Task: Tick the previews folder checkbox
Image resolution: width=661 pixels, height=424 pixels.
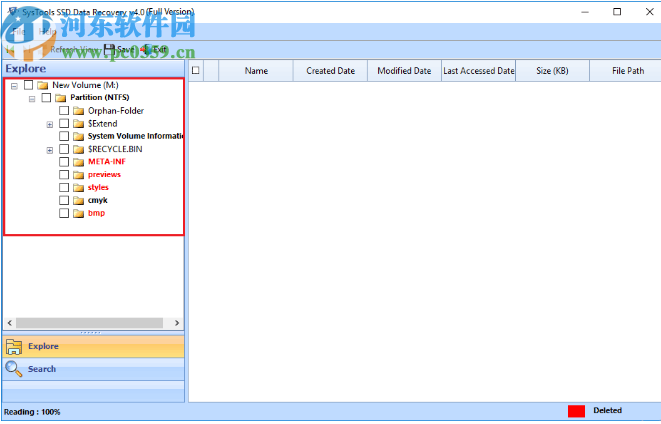Action: point(64,174)
